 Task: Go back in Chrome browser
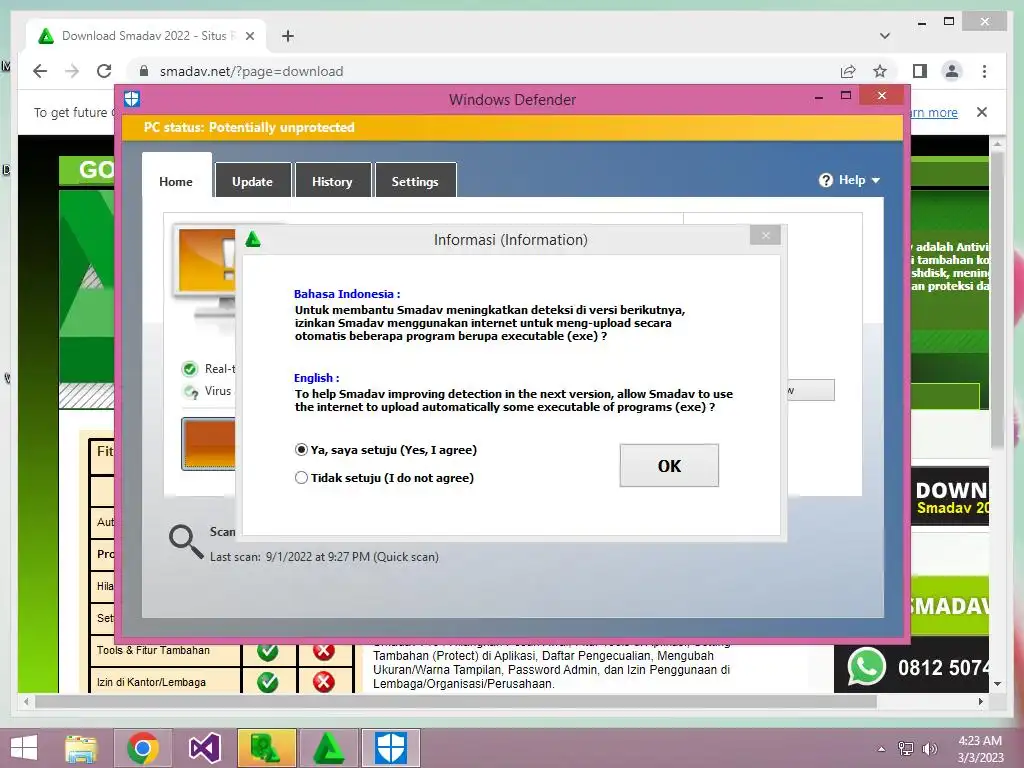(40, 71)
